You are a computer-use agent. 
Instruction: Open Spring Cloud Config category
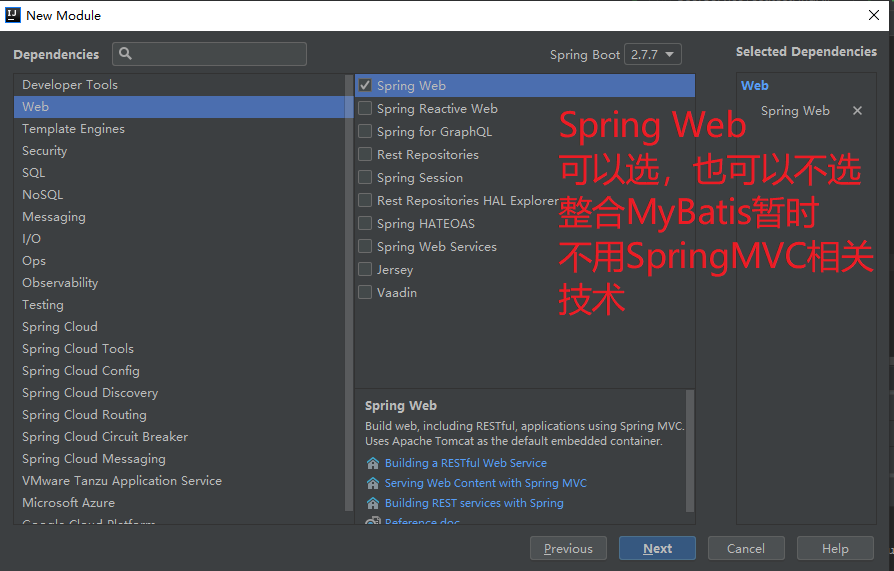coord(180,371)
